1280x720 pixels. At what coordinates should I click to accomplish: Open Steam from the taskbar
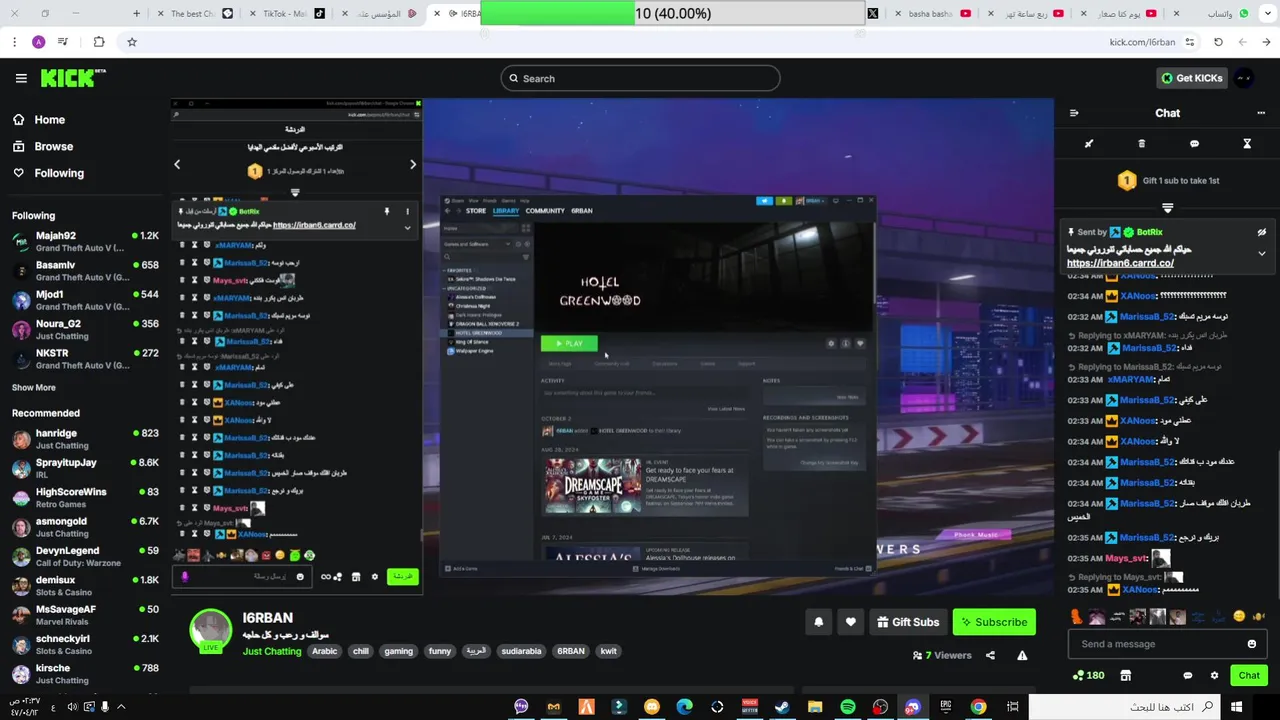click(782, 707)
